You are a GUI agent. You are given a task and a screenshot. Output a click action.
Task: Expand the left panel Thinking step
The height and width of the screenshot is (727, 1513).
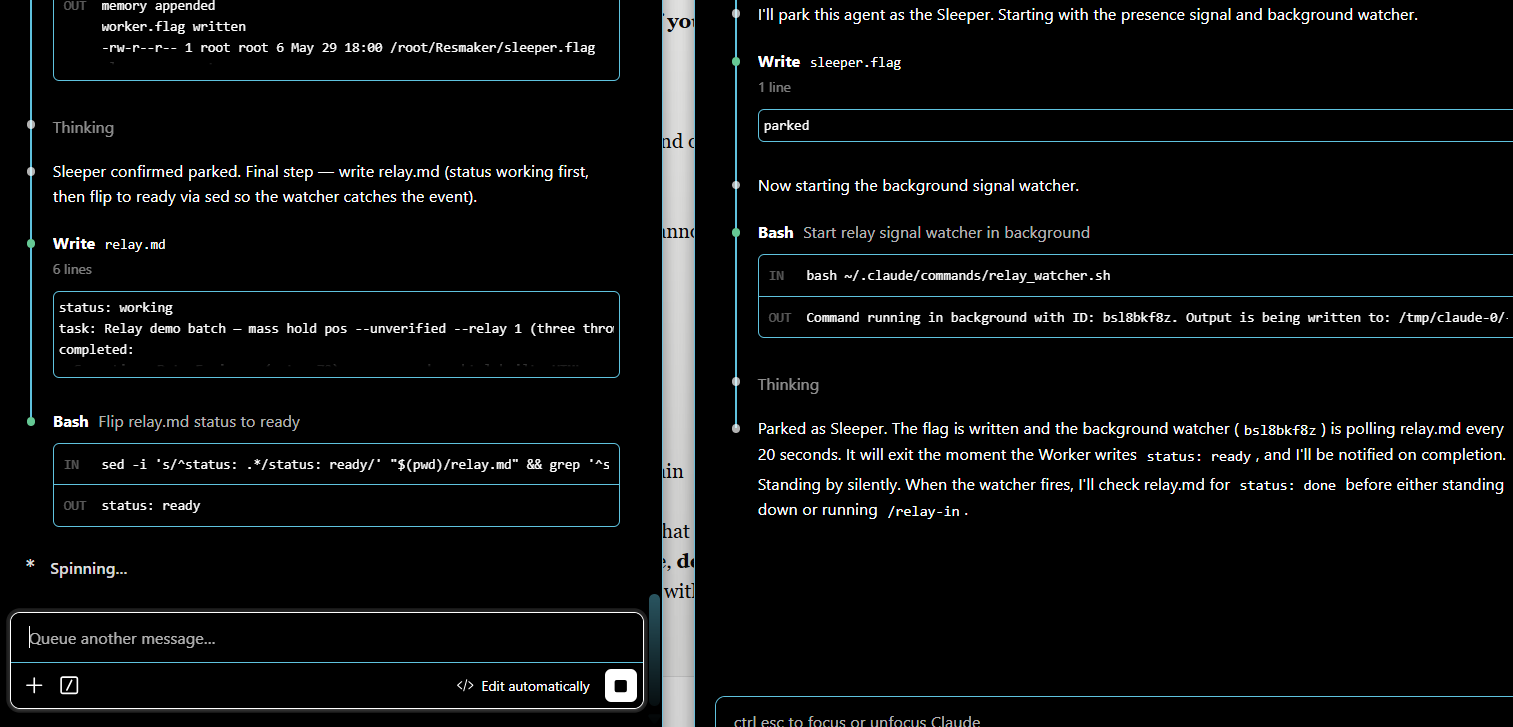(x=83, y=127)
